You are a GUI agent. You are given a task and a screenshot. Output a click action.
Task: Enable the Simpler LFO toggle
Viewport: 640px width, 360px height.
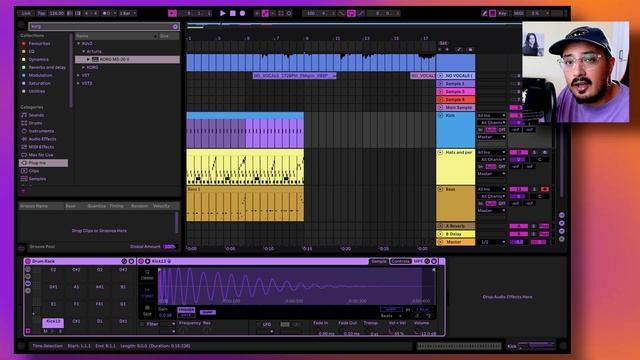(x=258, y=324)
